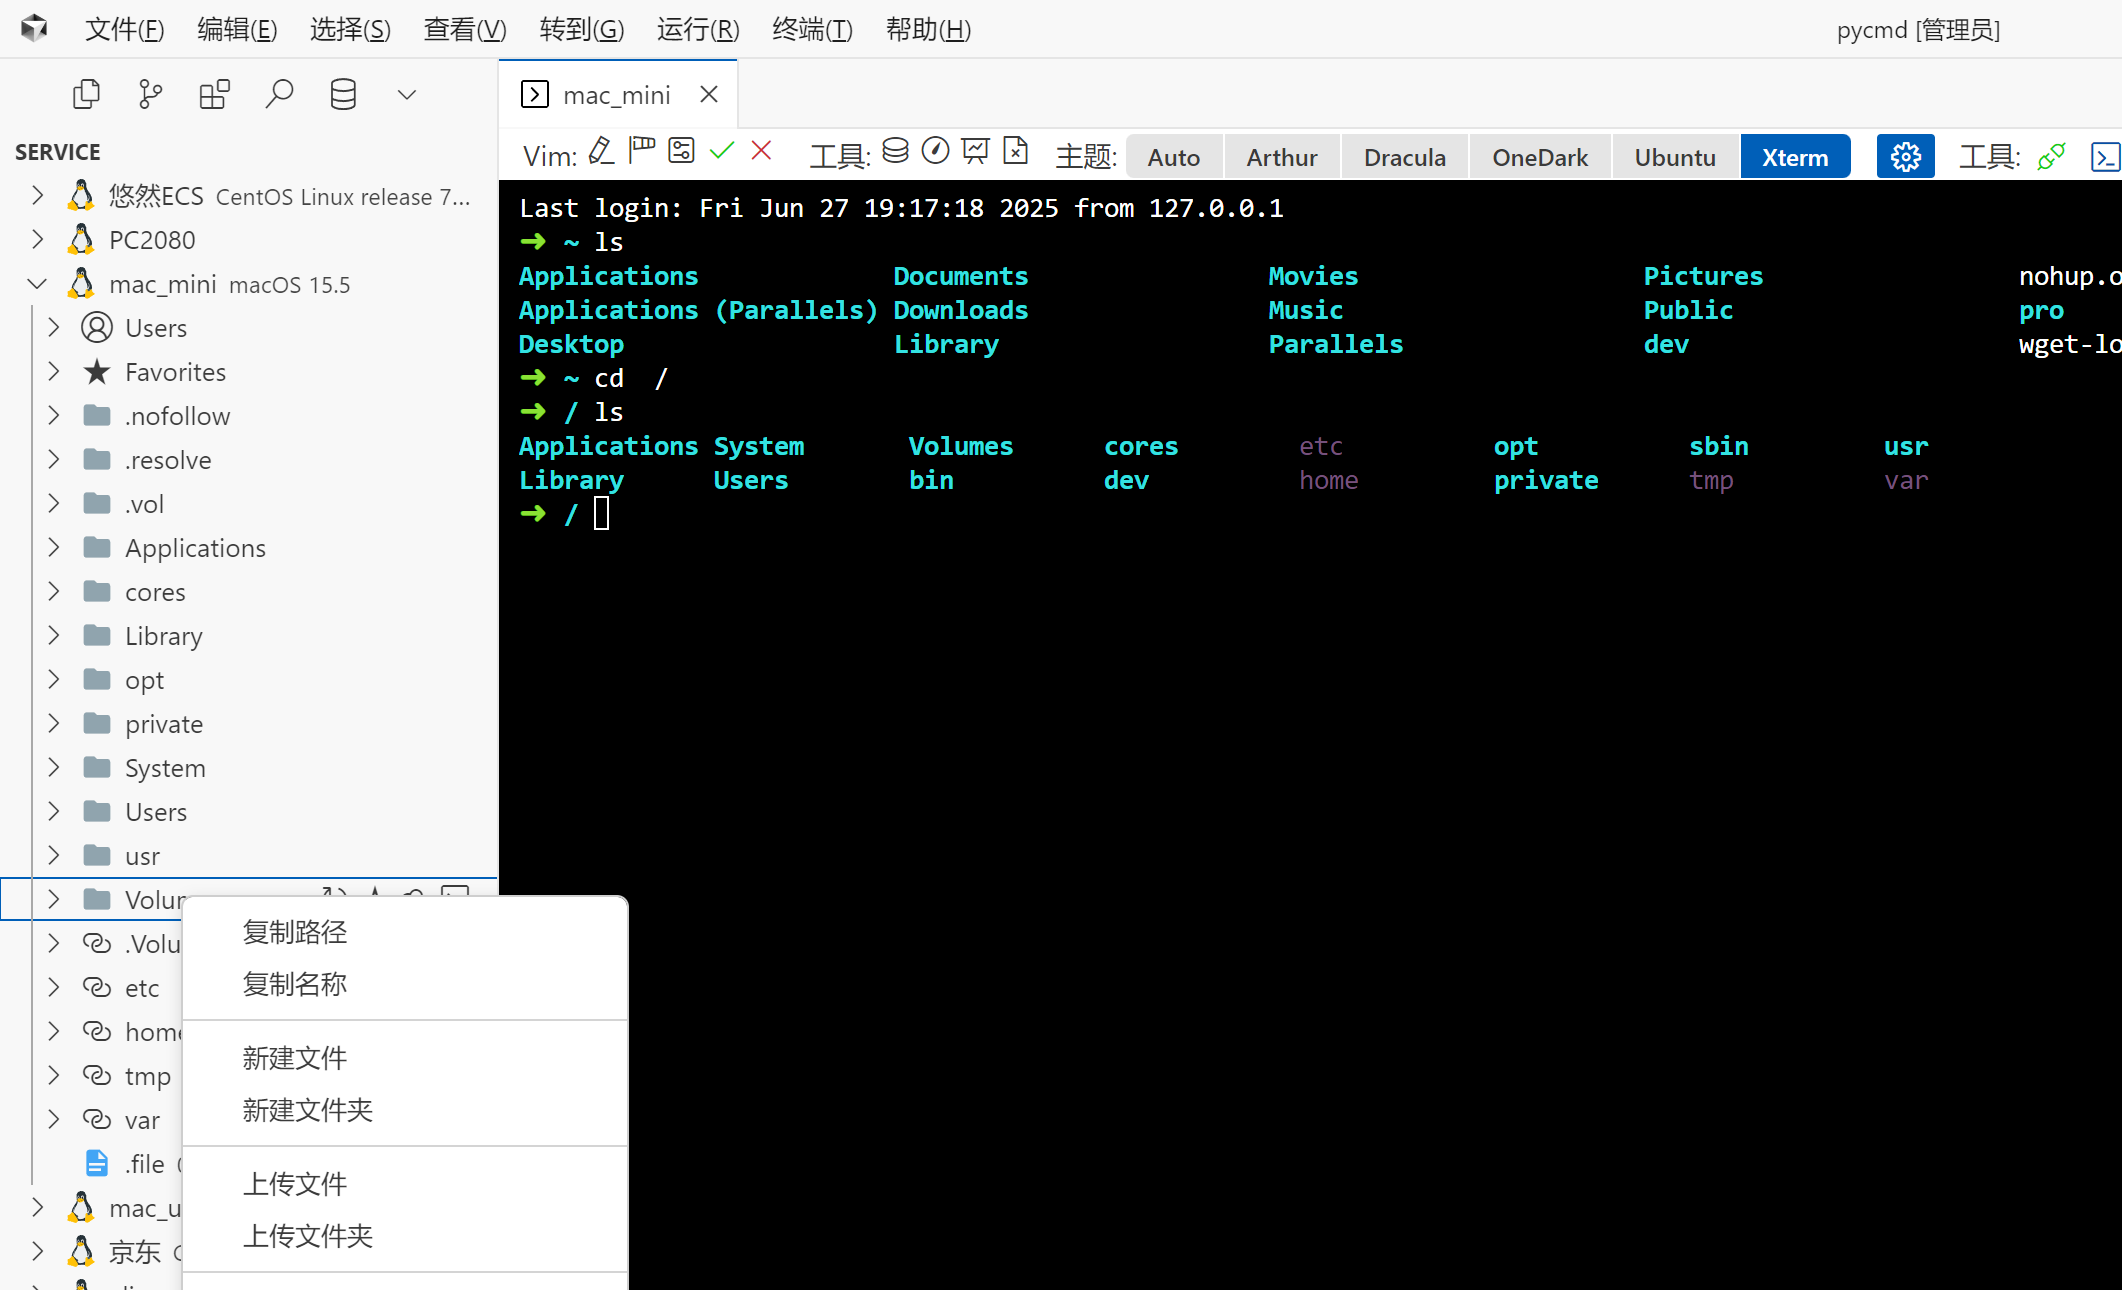The image size is (2122, 1290).
Task: Click 上传文件 in the context menu
Action: (295, 1184)
